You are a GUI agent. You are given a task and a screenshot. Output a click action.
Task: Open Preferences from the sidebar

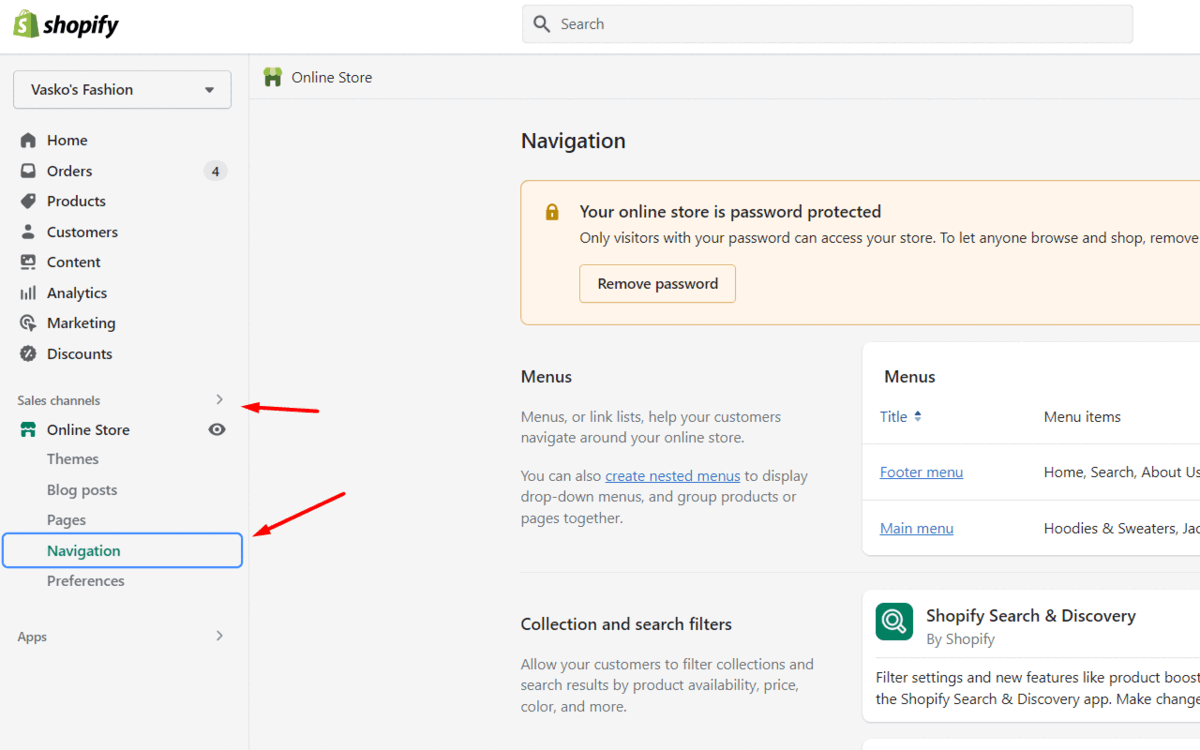[x=86, y=580]
